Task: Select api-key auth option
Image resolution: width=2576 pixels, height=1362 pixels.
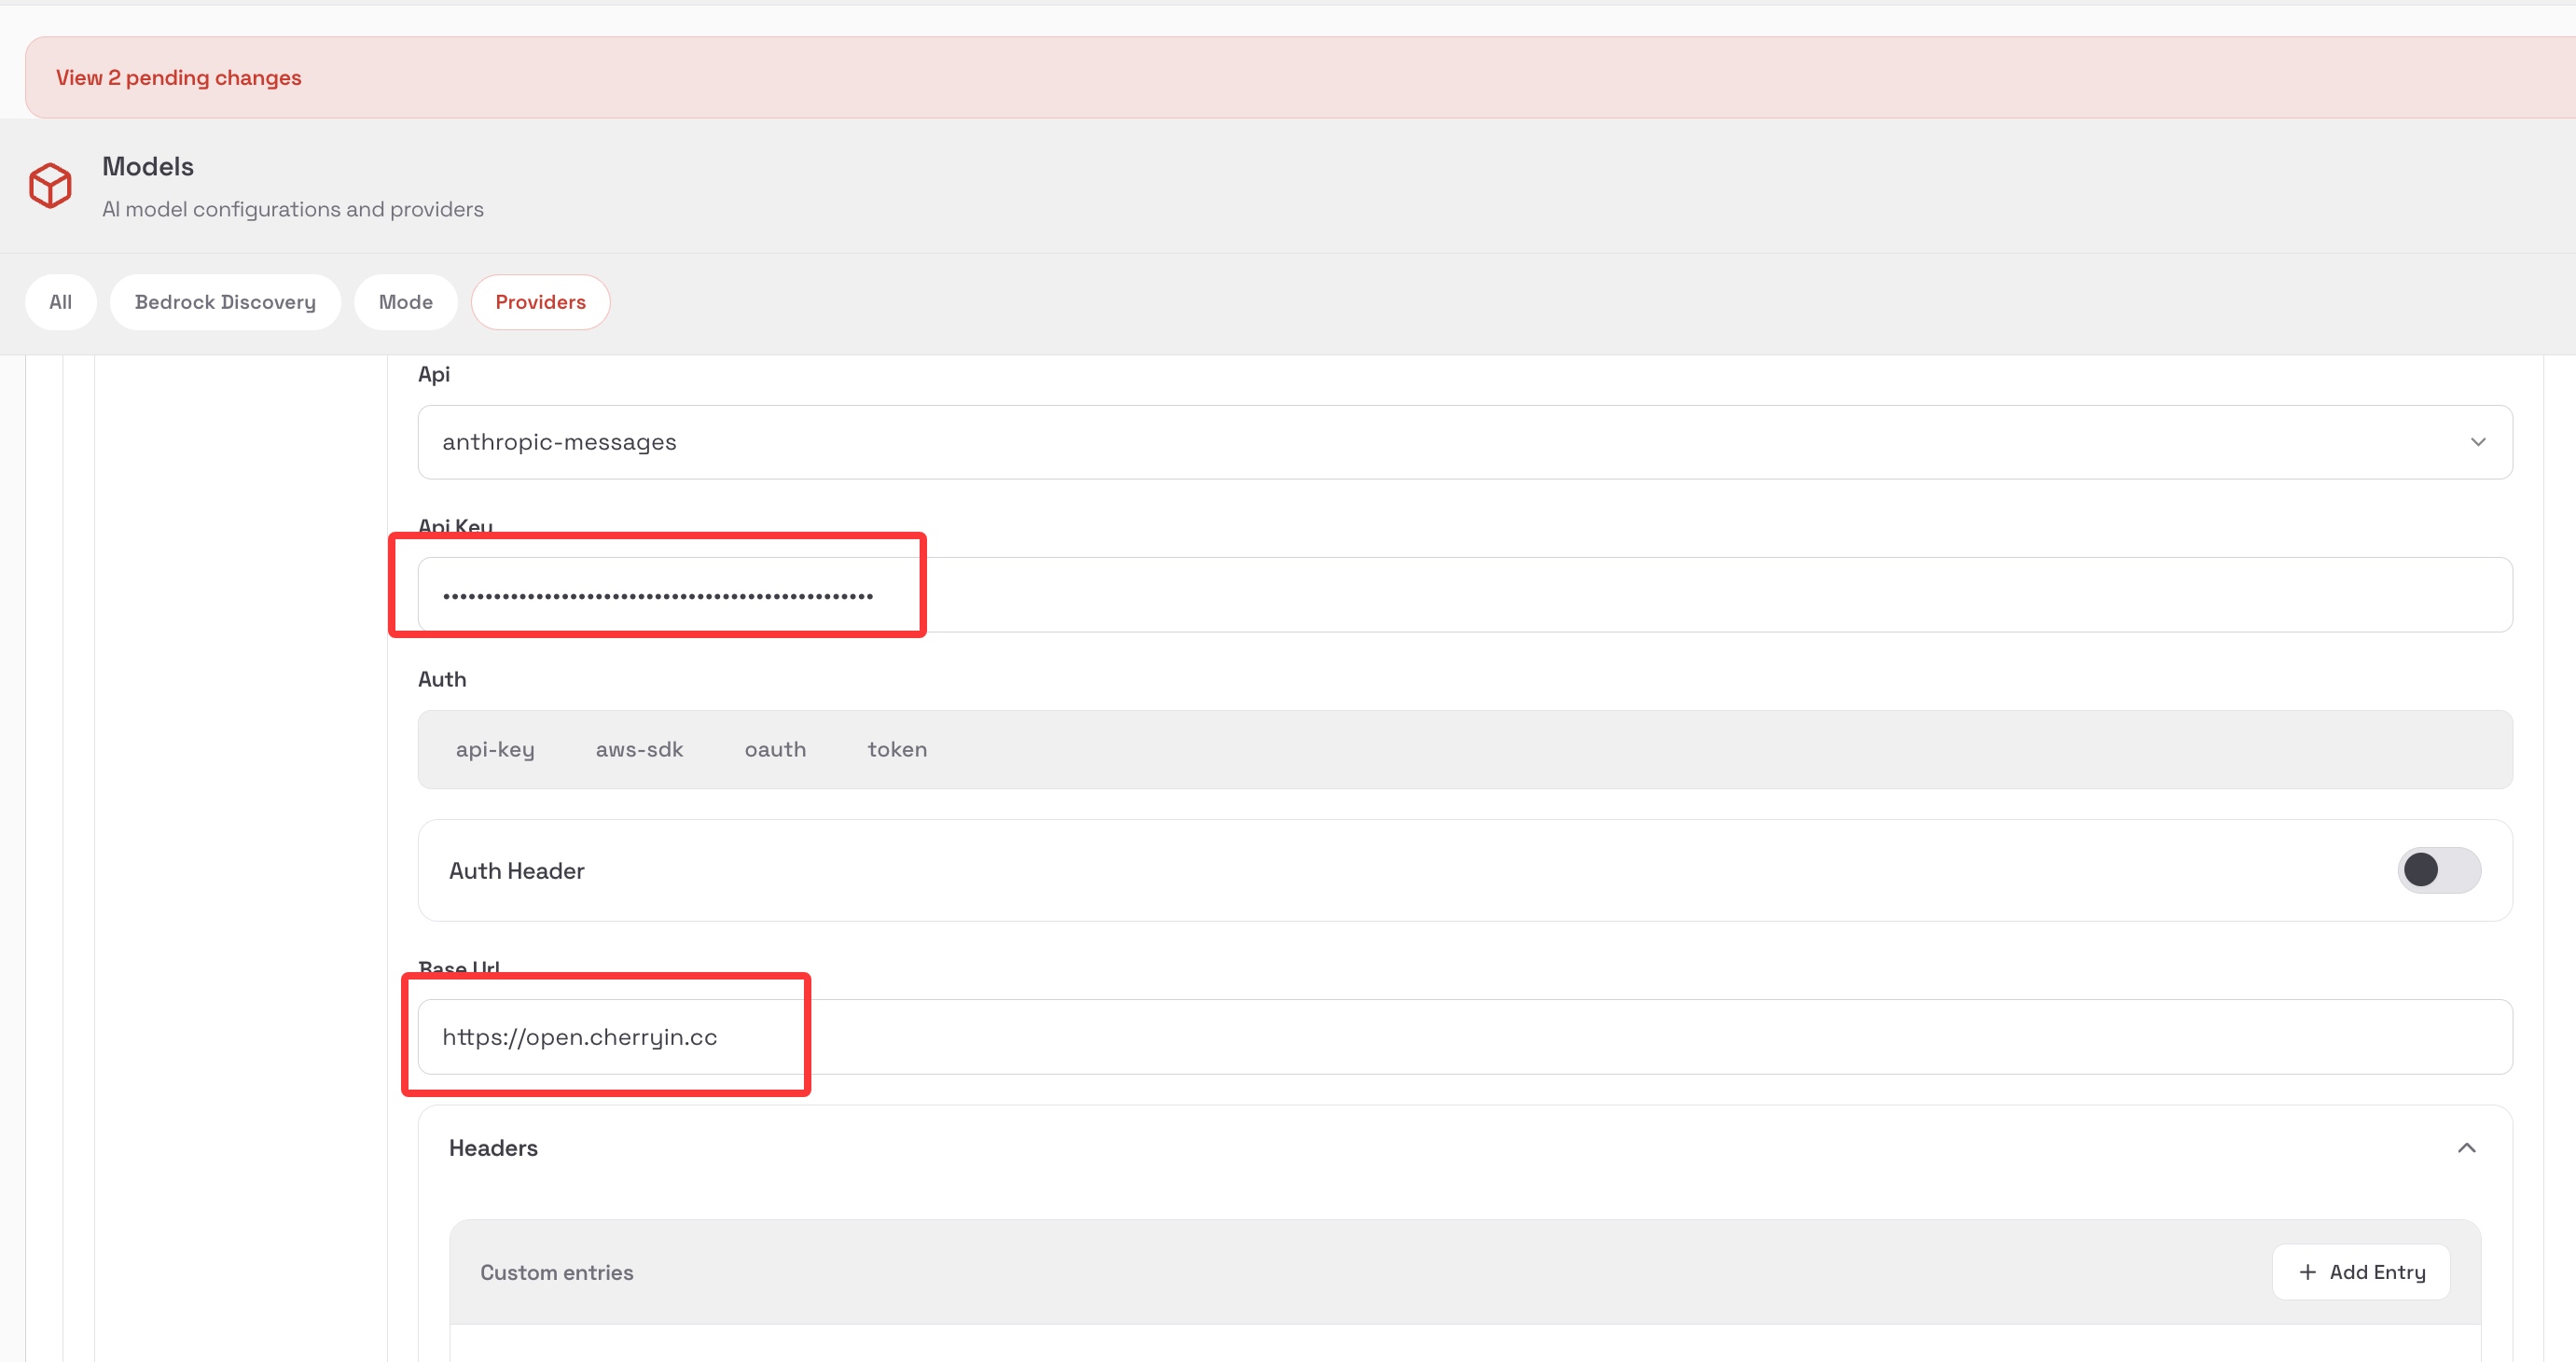Action: click(x=495, y=750)
